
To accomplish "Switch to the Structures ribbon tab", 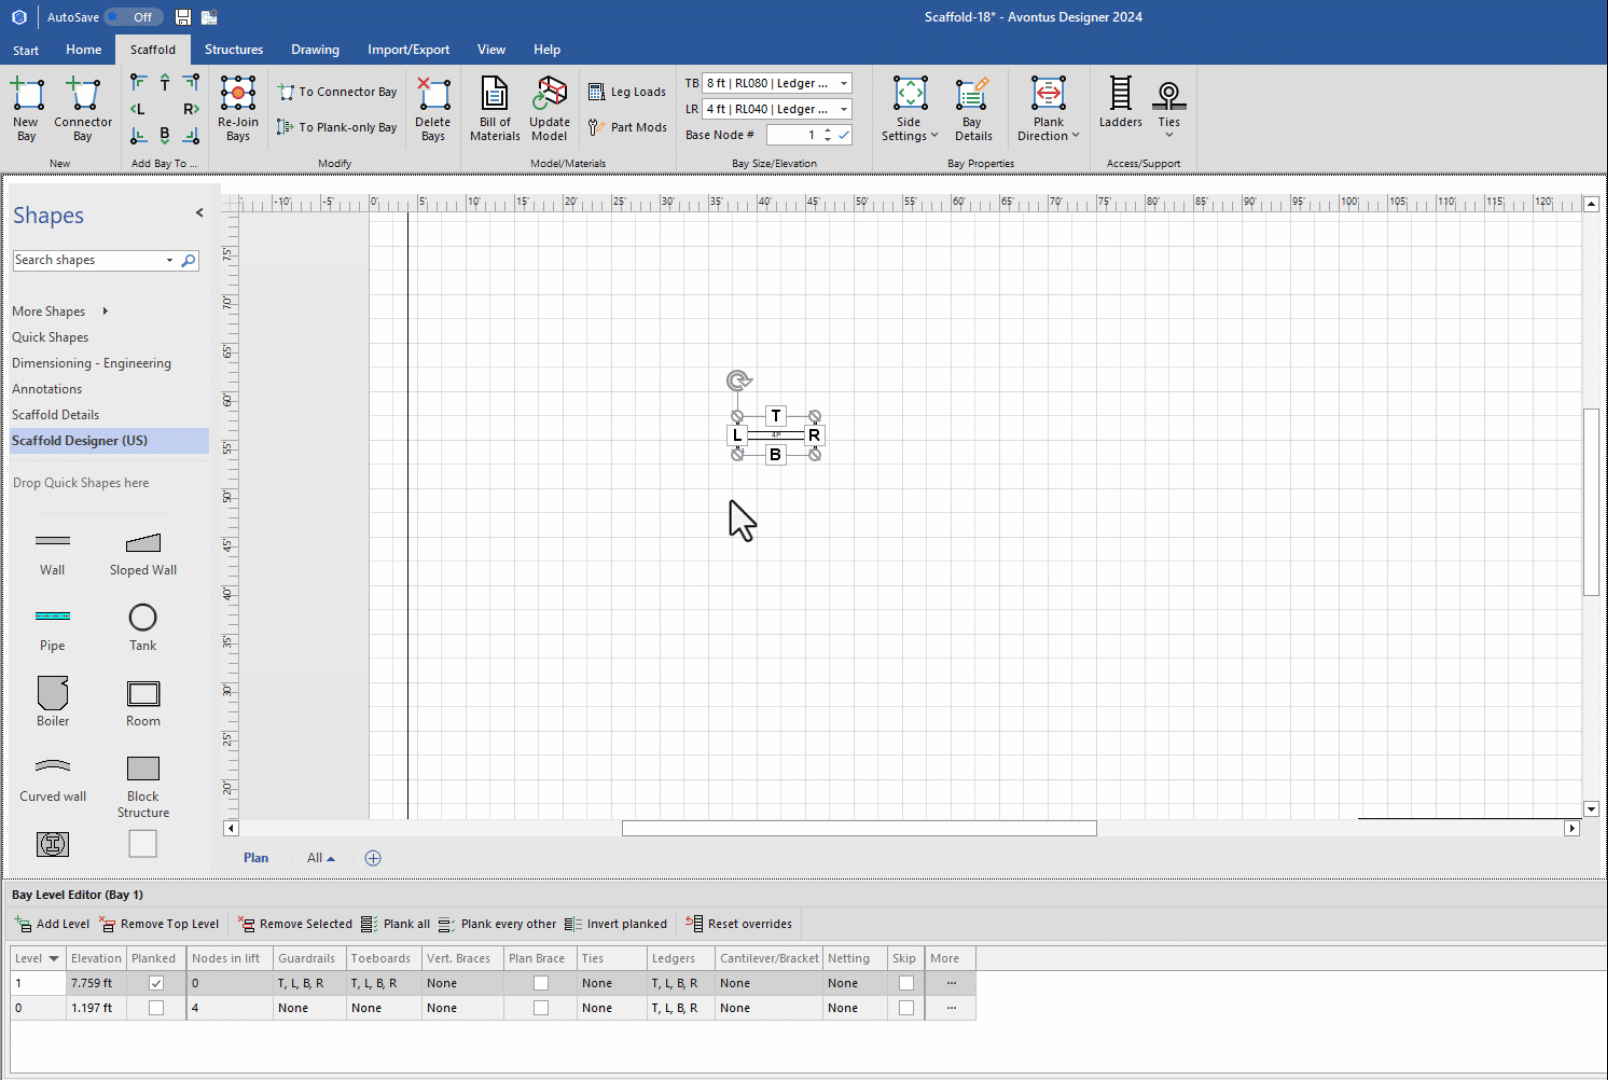I will pos(233,49).
